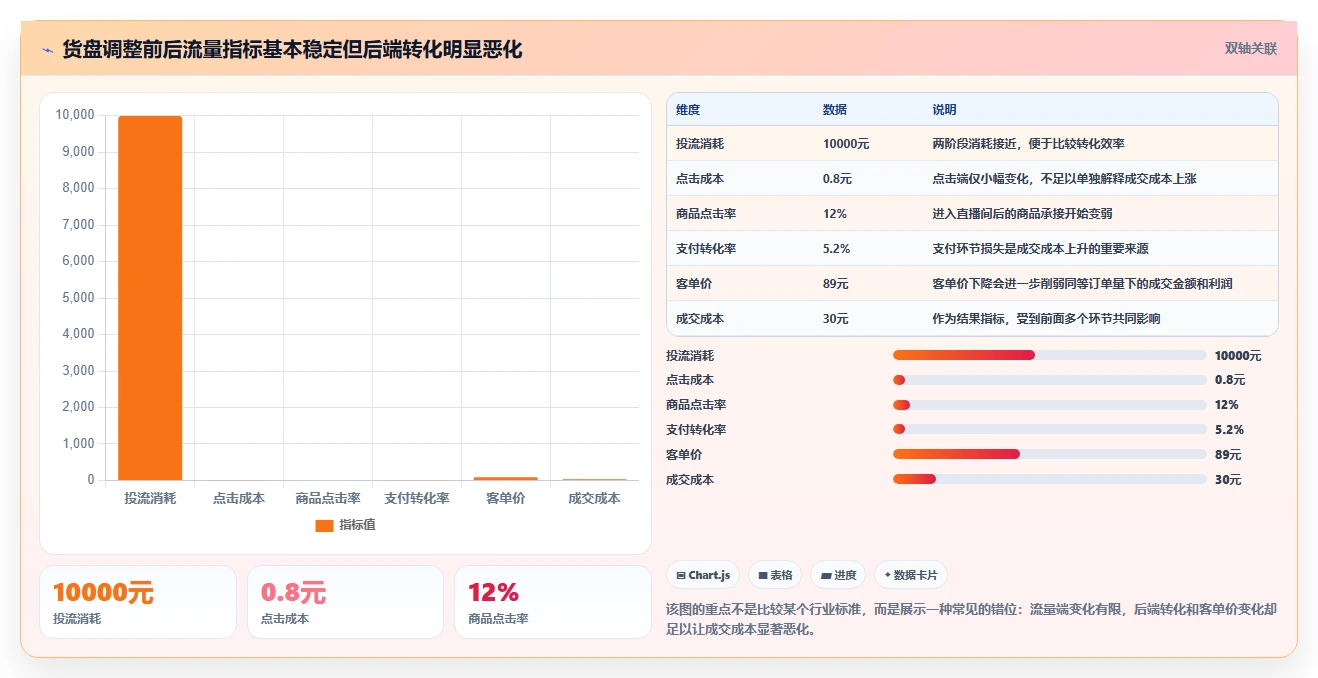1318x678 pixels.
Task: Click the Chart.js tag chip
Action: (x=703, y=575)
